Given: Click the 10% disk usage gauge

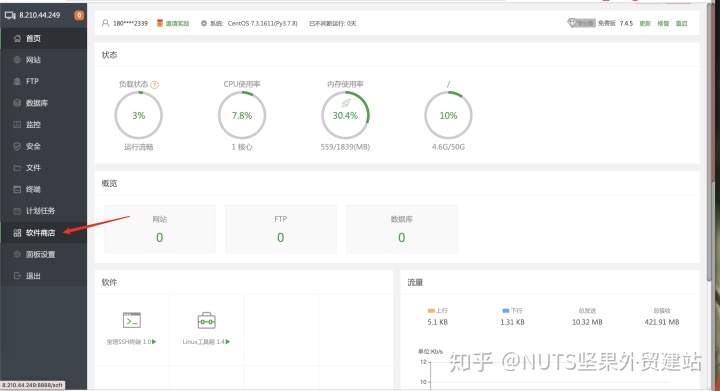Looking at the screenshot, I should point(448,115).
